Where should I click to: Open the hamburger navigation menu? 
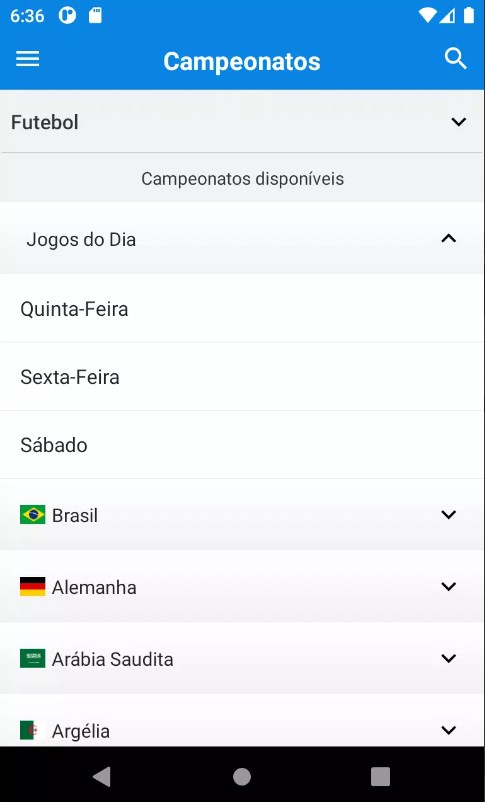[28, 59]
